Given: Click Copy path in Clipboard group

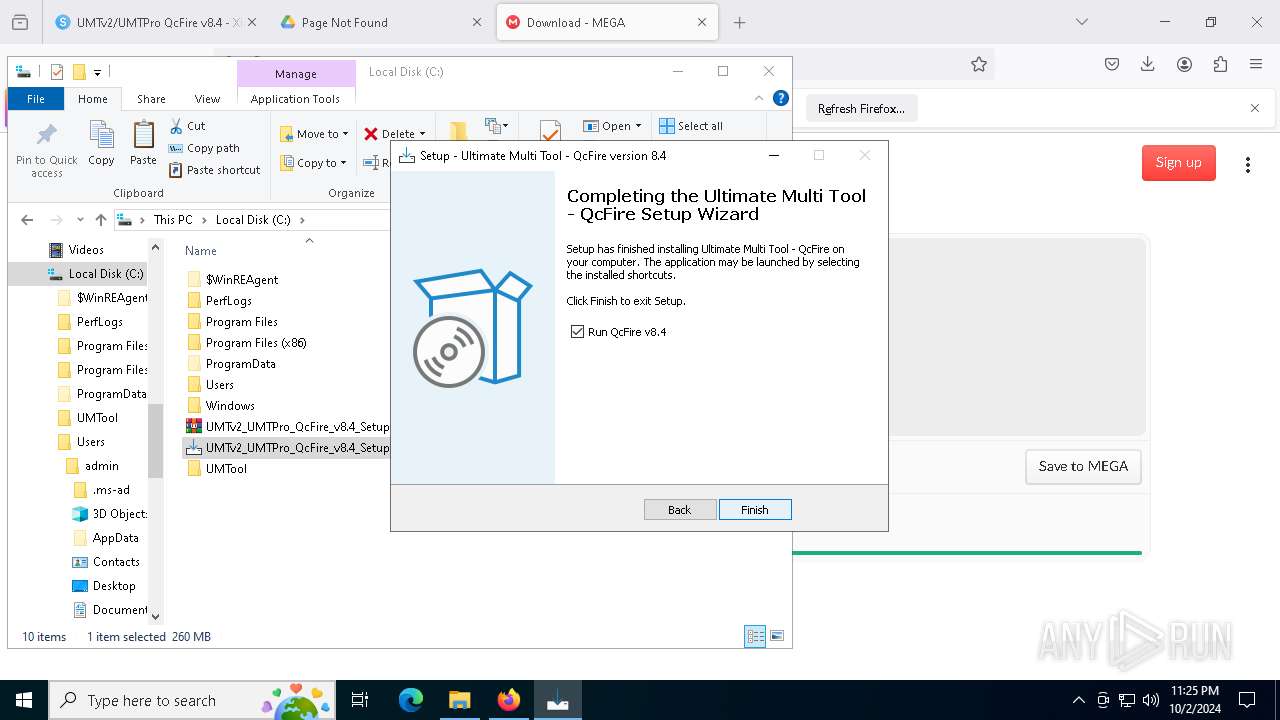Looking at the screenshot, I should click(x=204, y=148).
